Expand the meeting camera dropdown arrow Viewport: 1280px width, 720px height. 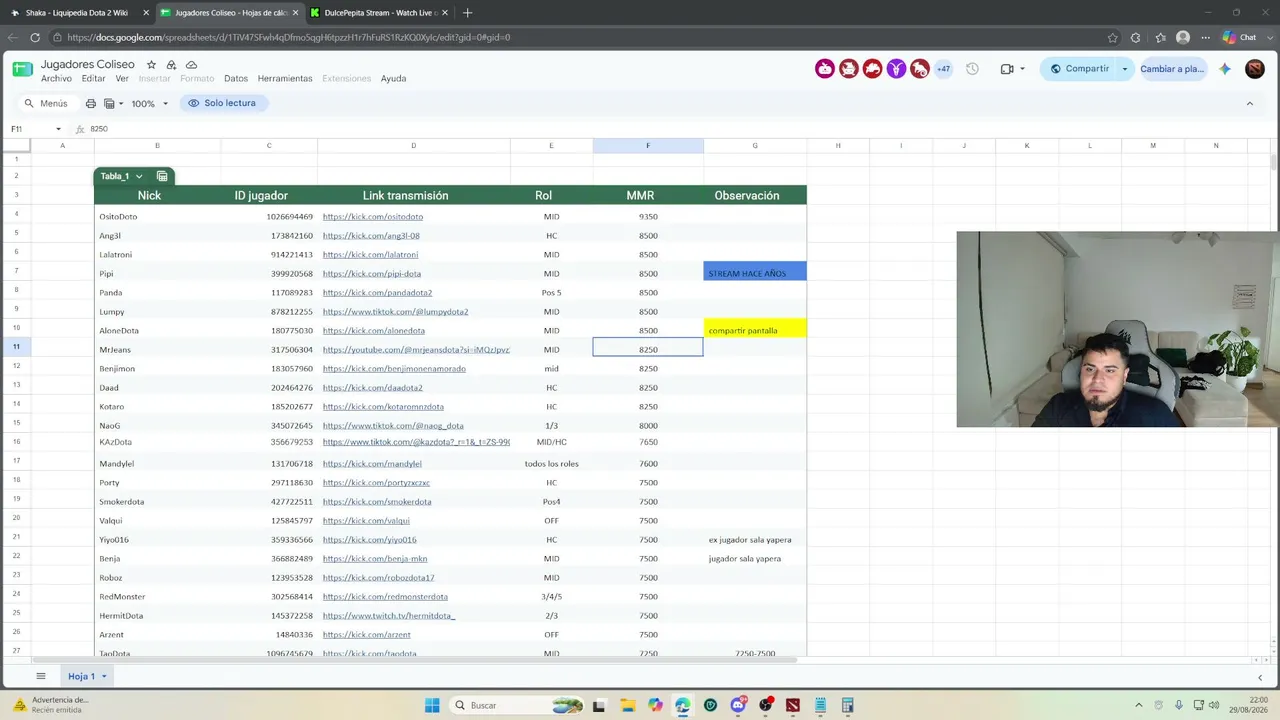[x=1022, y=69]
